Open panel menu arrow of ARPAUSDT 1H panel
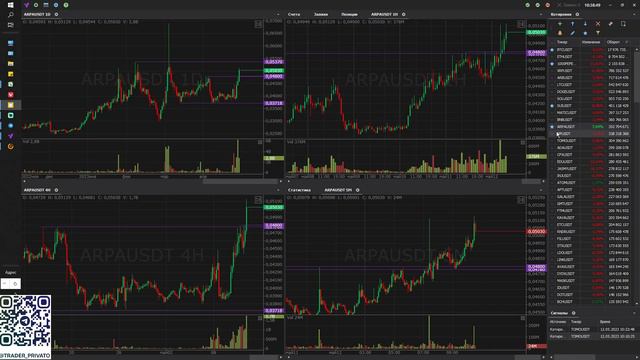The width and height of the screenshot is (640, 360). 541,15
